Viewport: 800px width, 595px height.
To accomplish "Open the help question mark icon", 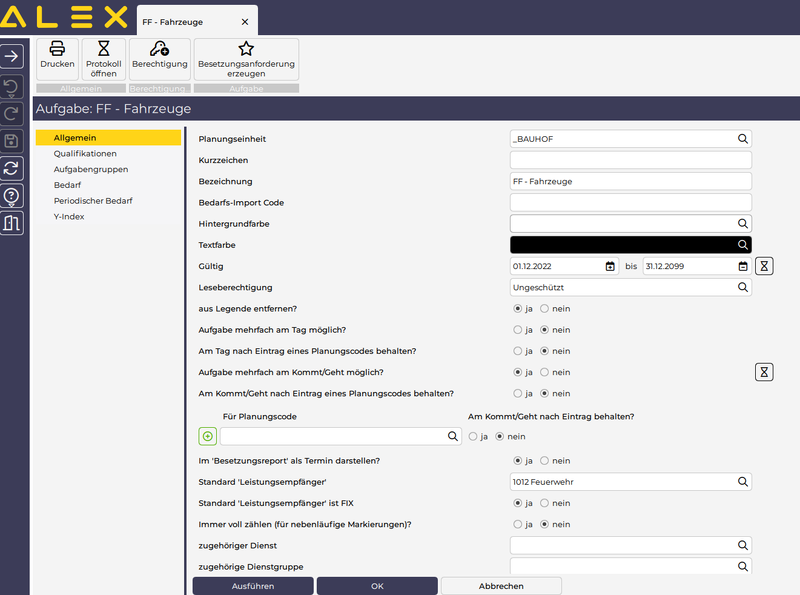I will pyautogui.click(x=12, y=196).
